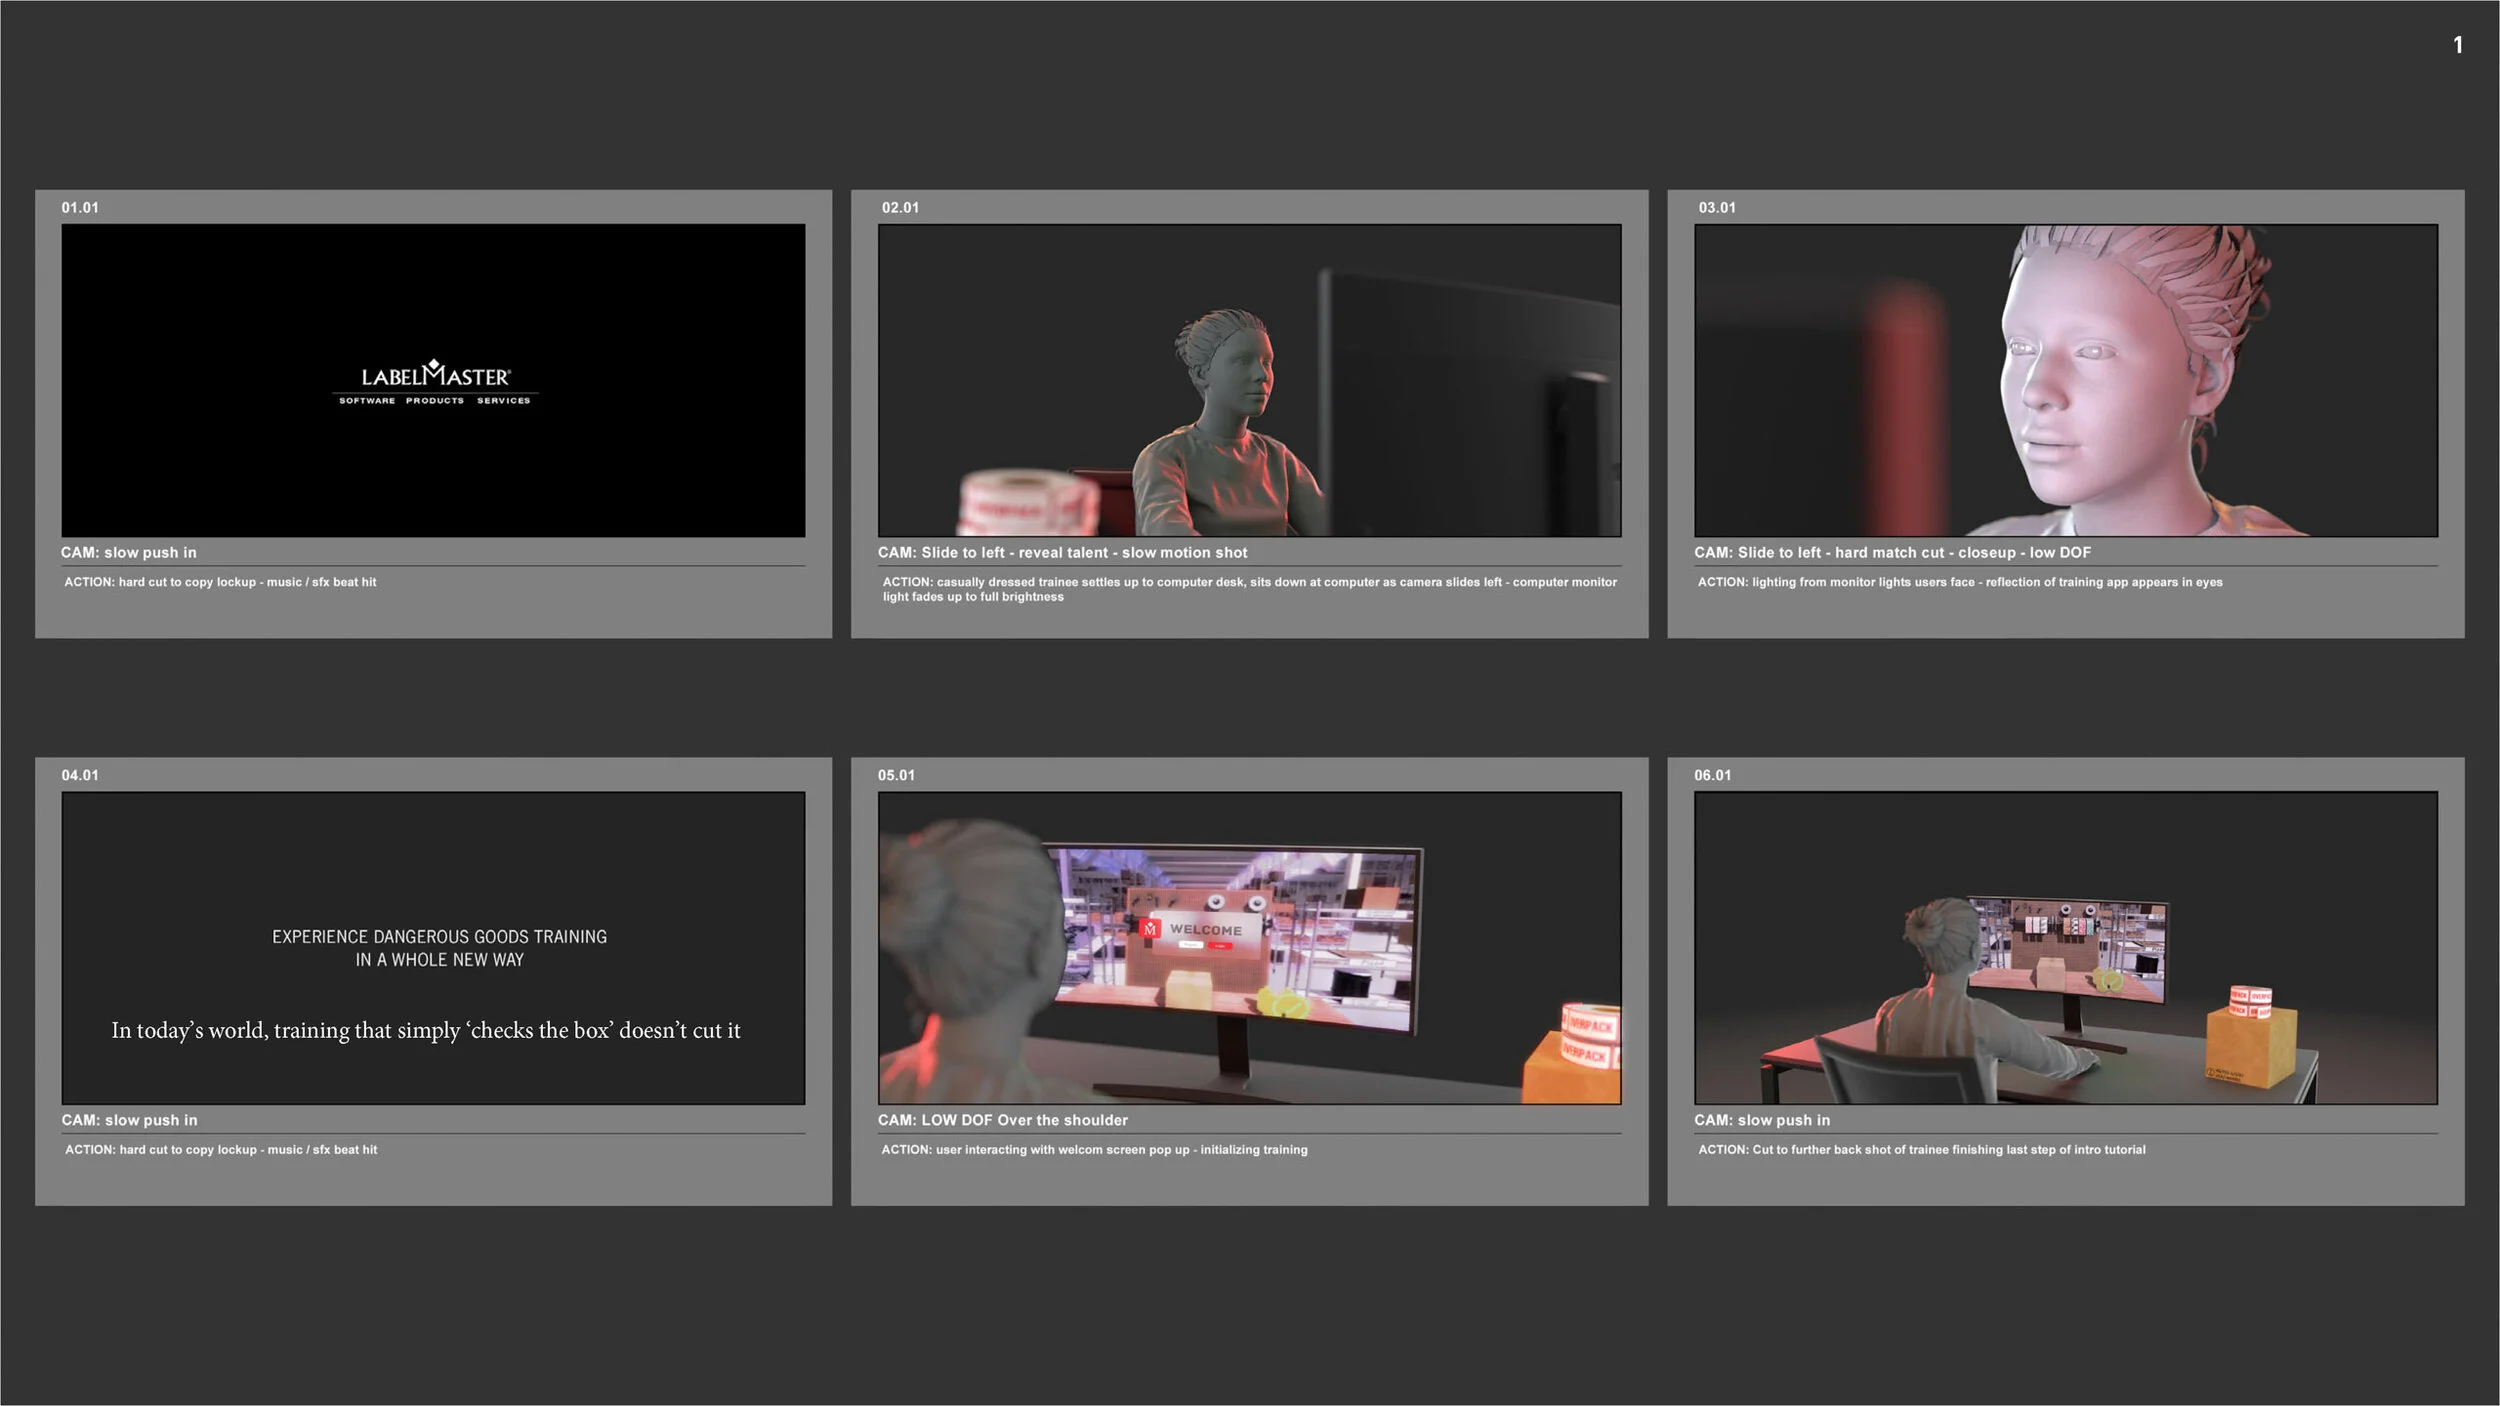Image resolution: width=2500 pixels, height=1406 pixels.
Task: Click the red Labelmaster icon on welcome screen
Action: (1150, 929)
